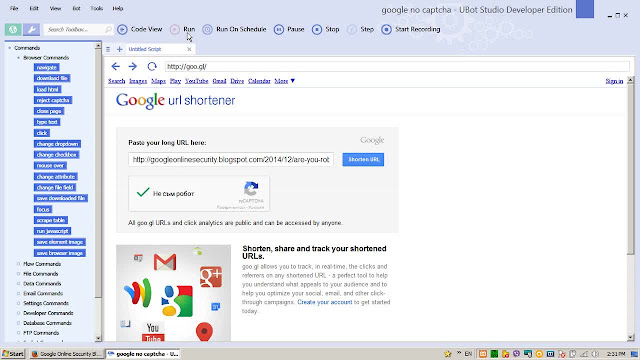640x360 pixels.
Task: Click the http://goo.gl/ address bar
Action: [397, 66]
